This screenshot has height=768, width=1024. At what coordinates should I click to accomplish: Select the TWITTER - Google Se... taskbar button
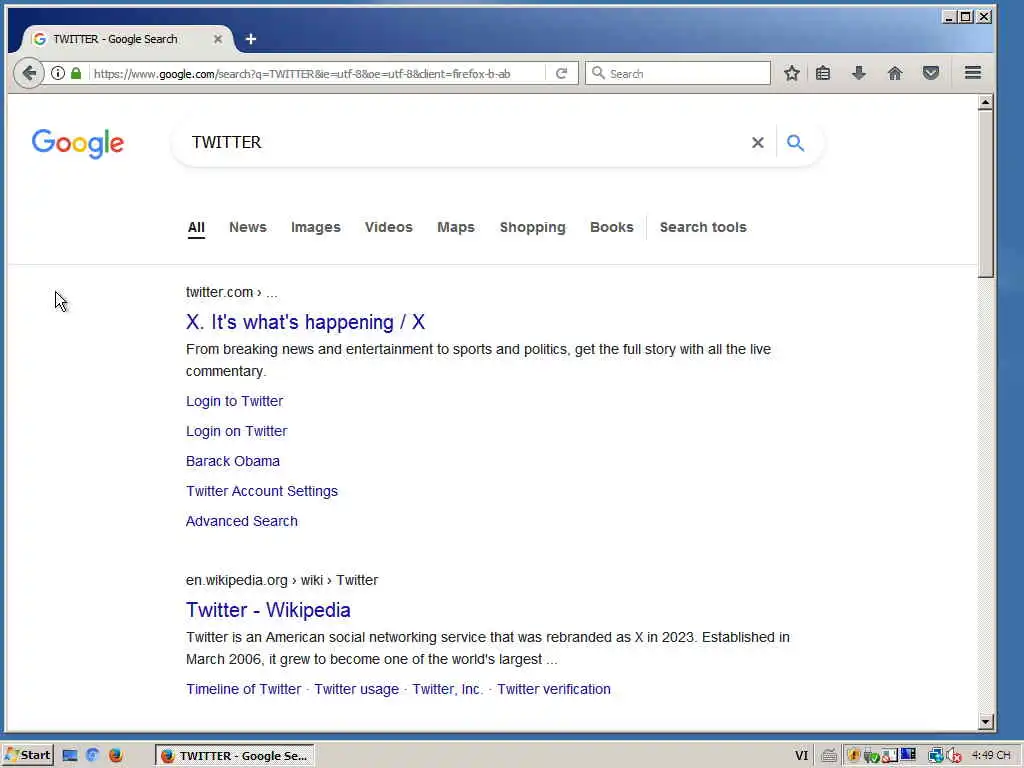[x=235, y=756]
